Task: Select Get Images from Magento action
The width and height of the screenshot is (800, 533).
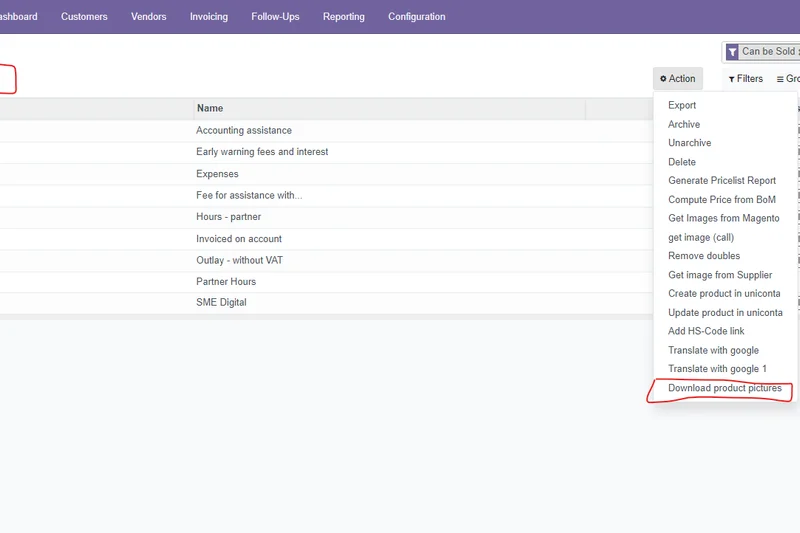Action: [723, 218]
